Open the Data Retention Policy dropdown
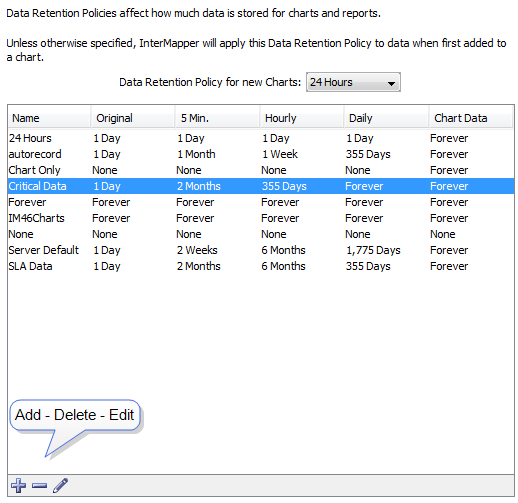This screenshot has height=503, width=518. pyautogui.click(x=353, y=82)
